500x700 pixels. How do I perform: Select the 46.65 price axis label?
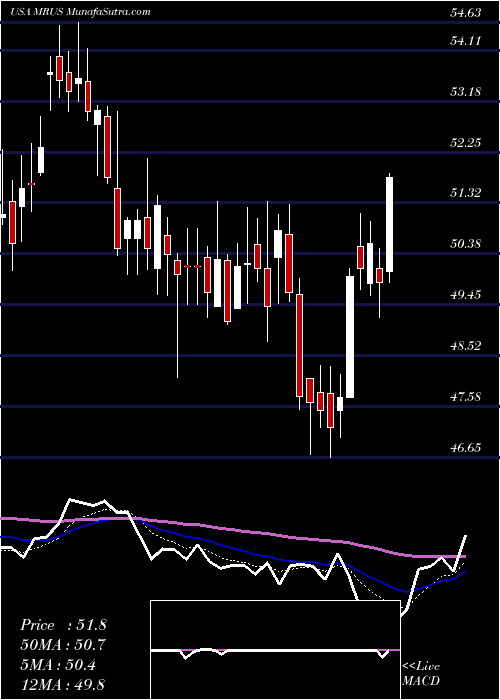(x=465, y=447)
